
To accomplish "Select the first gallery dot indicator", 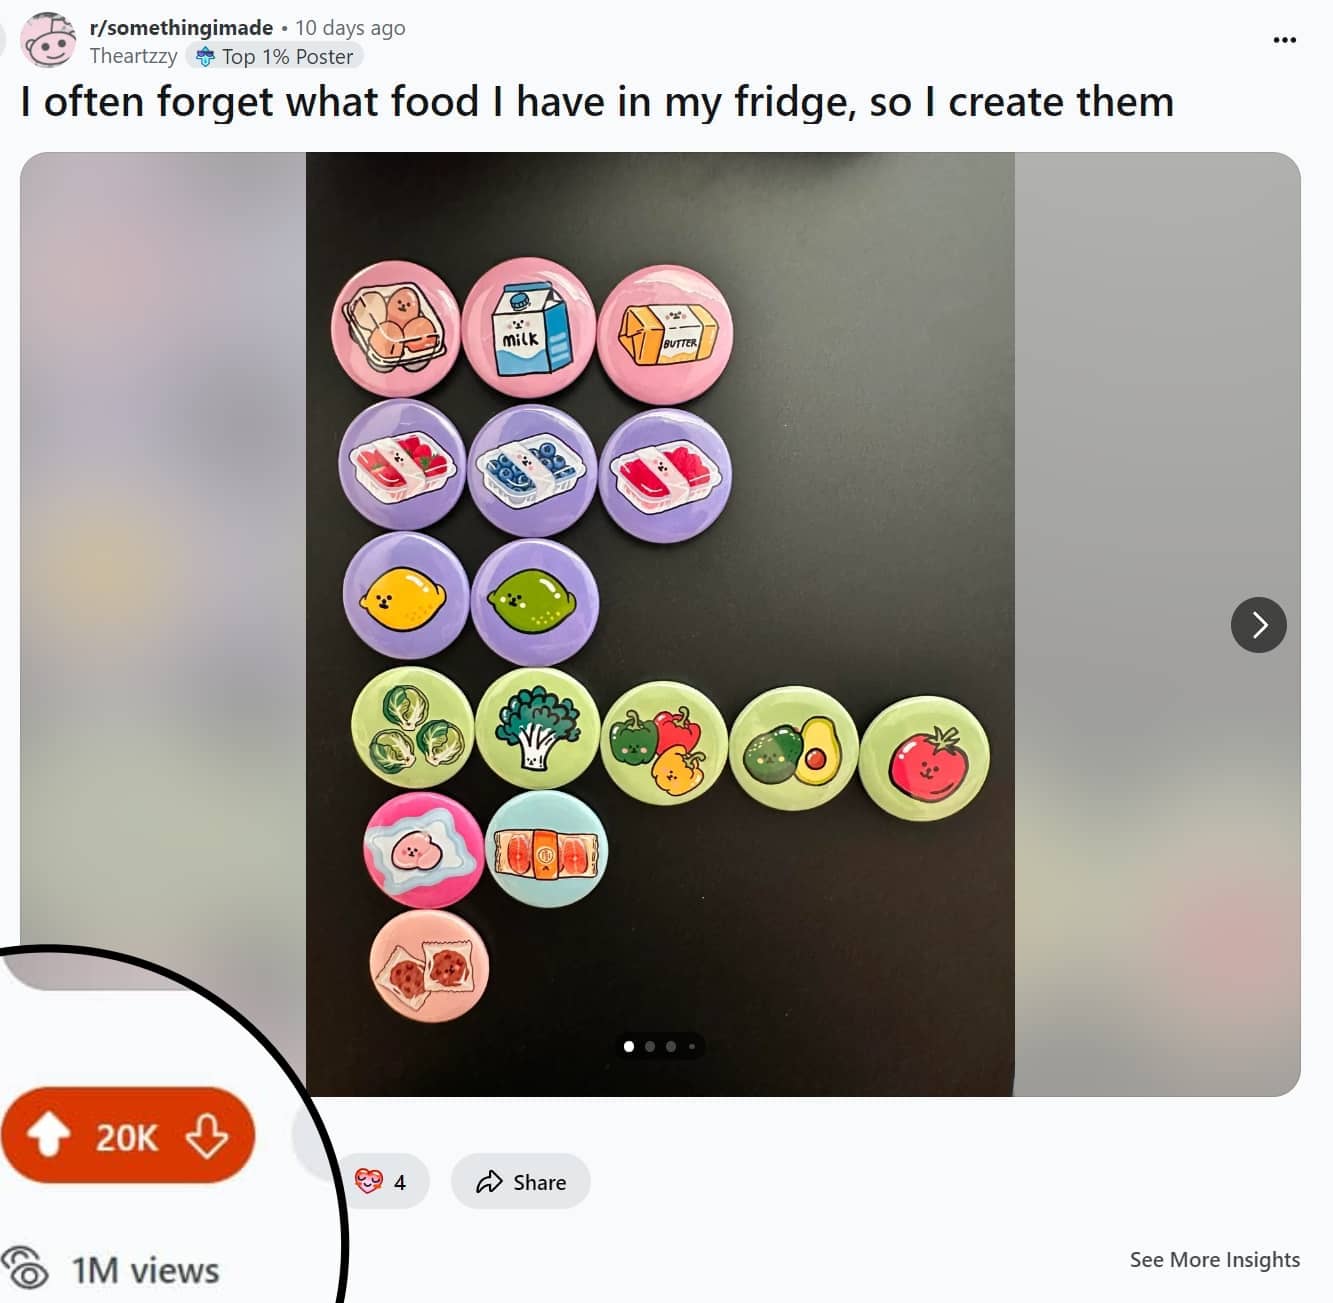I will pyautogui.click(x=629, y=1047).
